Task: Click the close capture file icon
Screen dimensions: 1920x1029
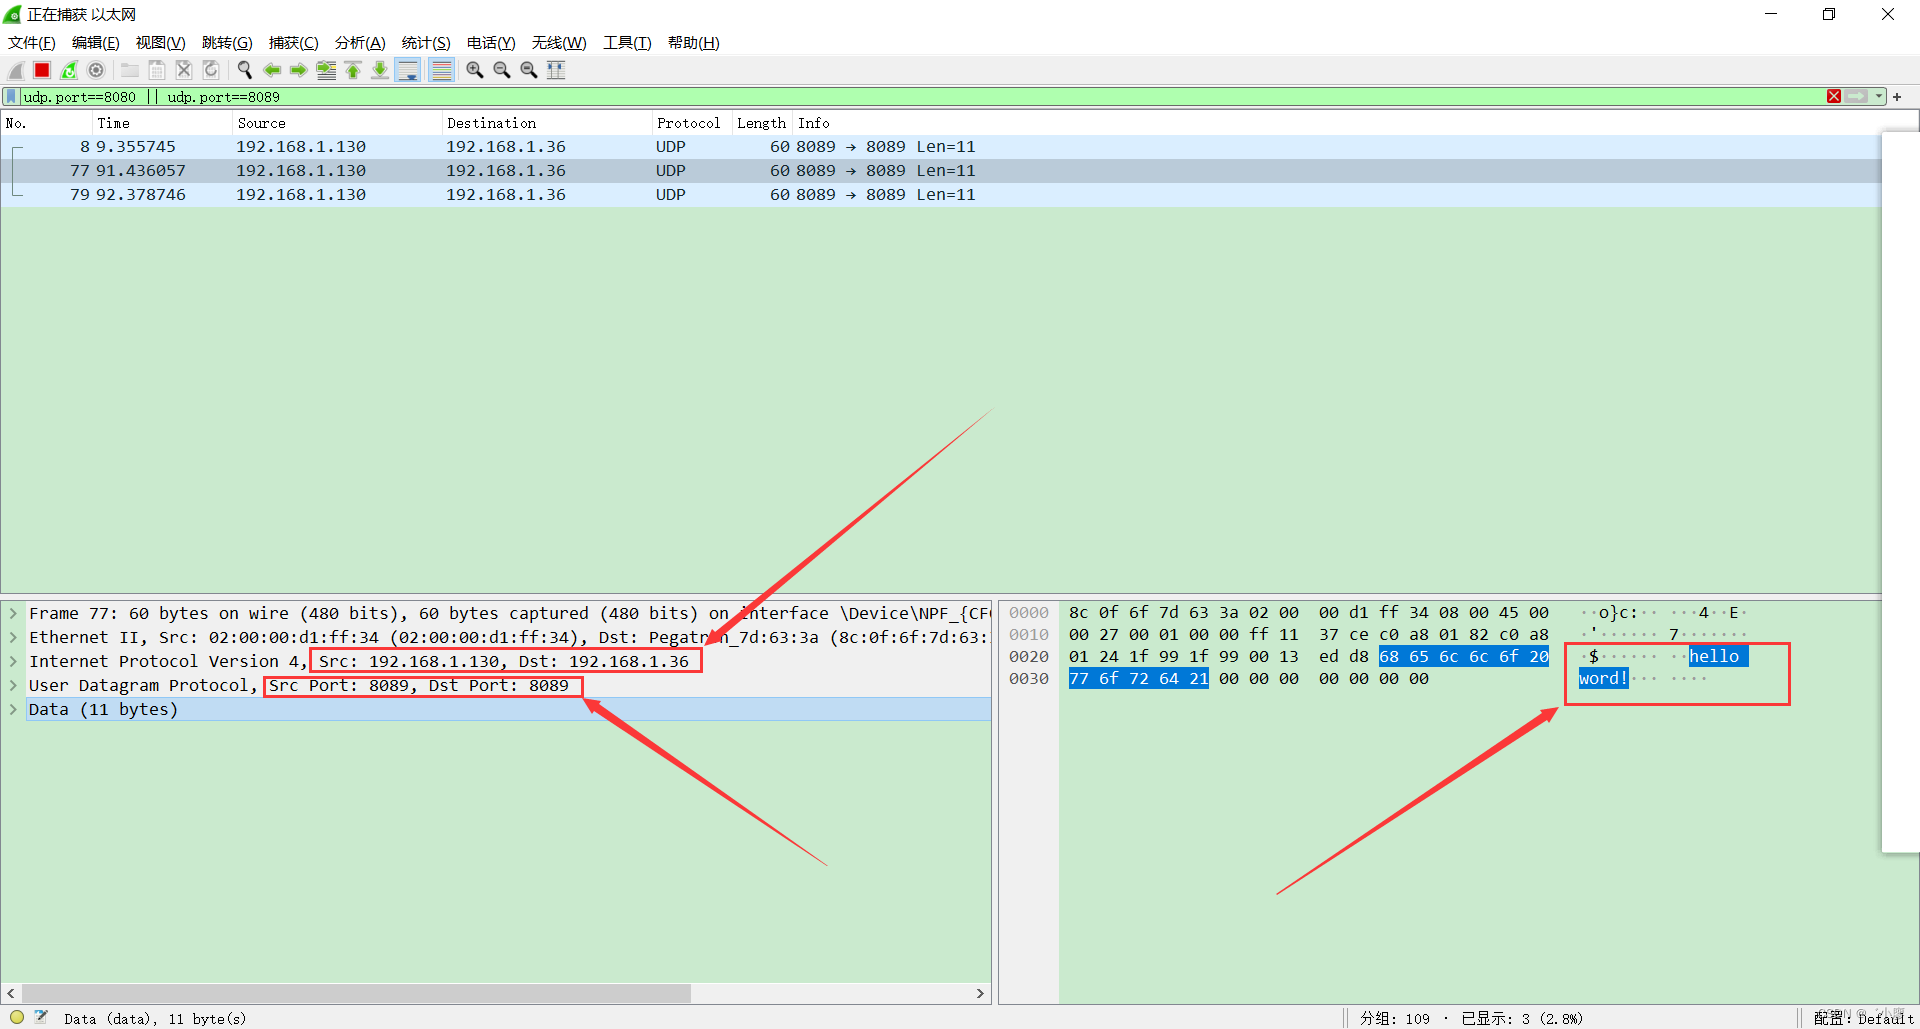Action: [x=184, y=70]
